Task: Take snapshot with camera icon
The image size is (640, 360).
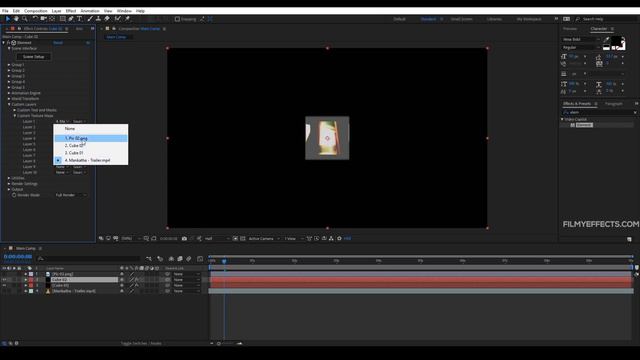Action: click(x=184, y=238)
